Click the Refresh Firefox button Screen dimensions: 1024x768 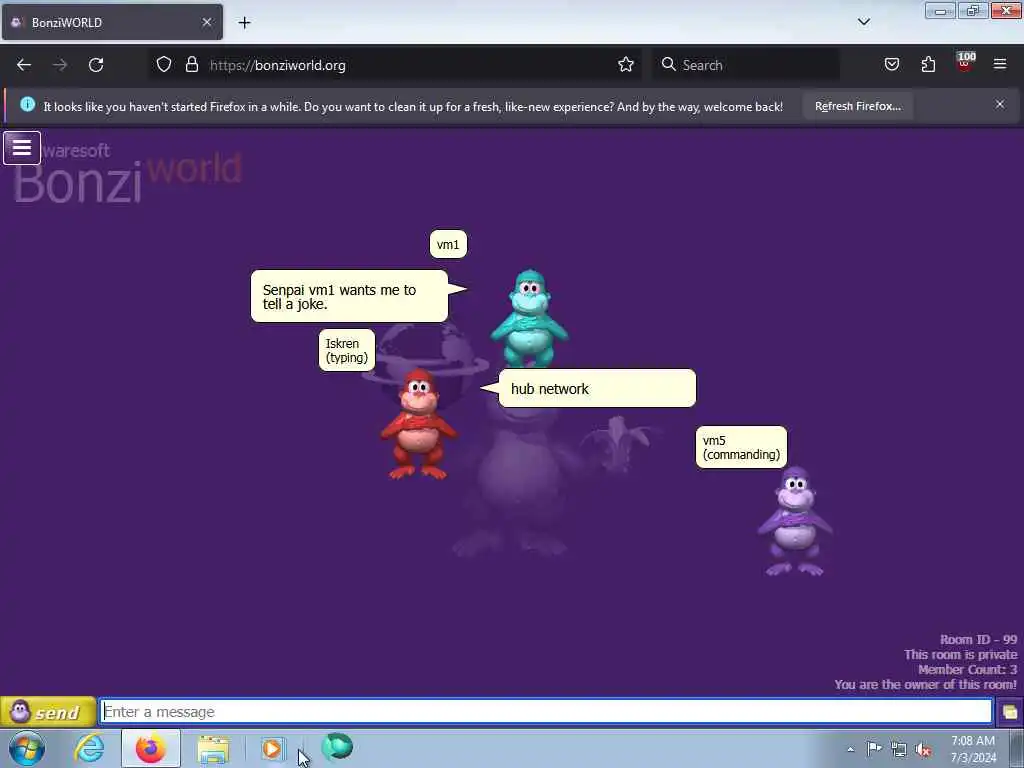click(857, 106)
